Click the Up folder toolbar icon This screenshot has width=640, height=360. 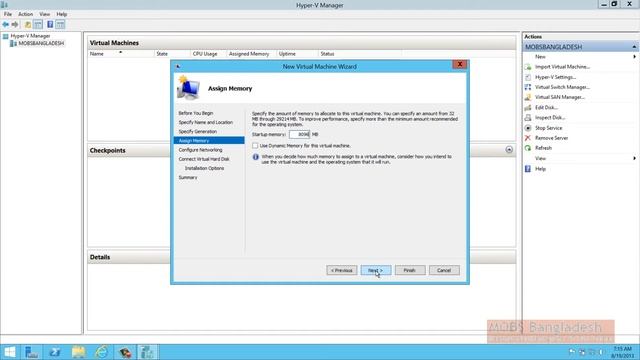28,25
